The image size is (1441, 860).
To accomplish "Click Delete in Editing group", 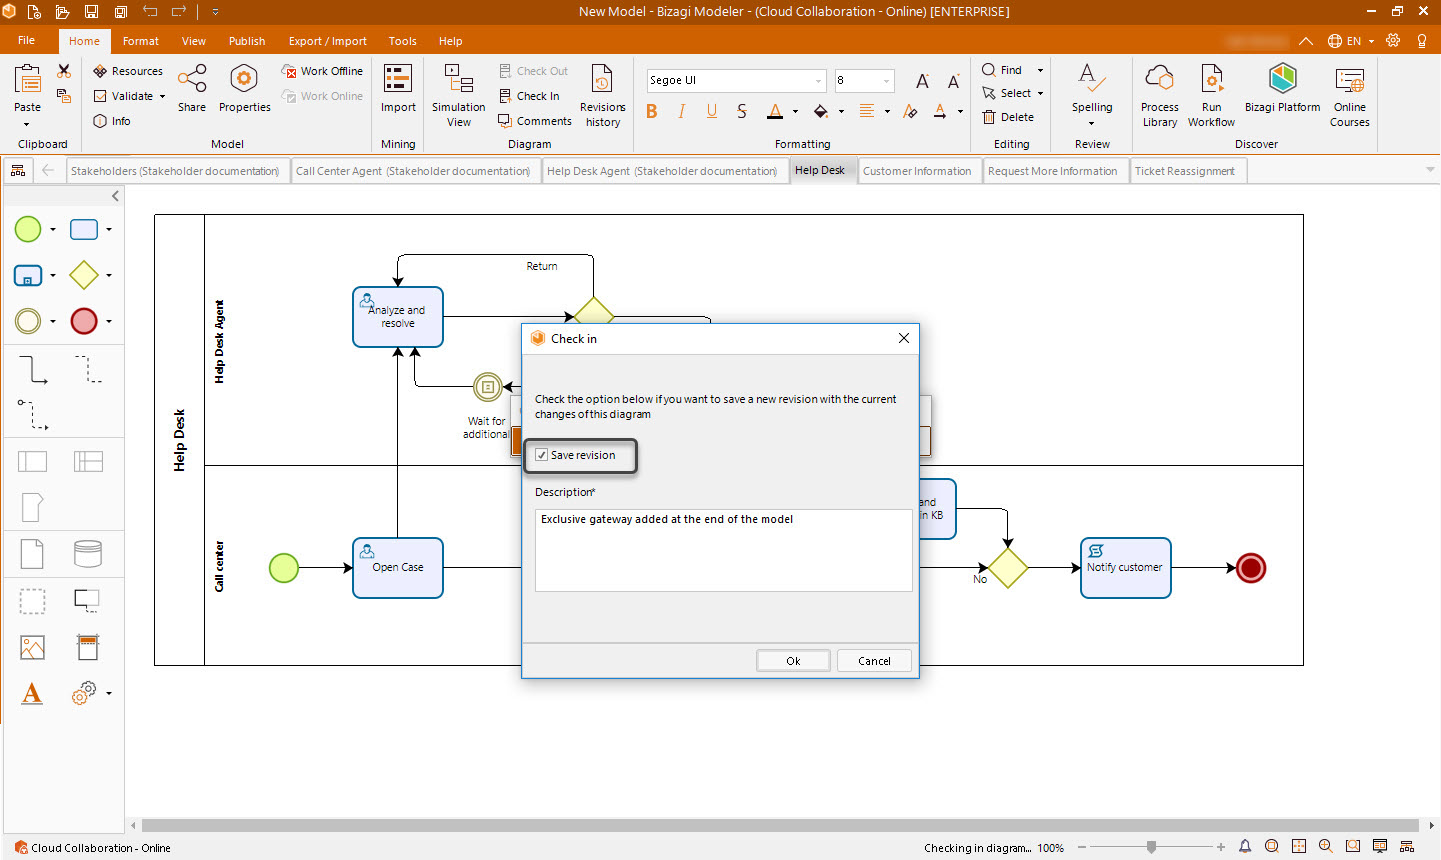I will click(x=1009, y=117).
